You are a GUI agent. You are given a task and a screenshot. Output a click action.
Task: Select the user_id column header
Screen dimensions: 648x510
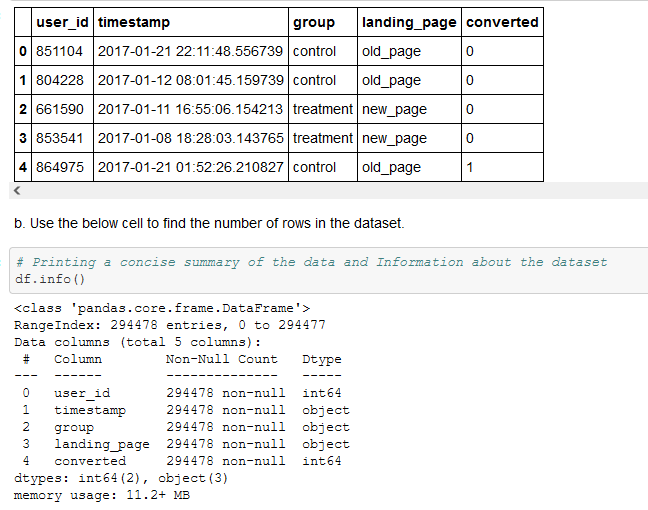pyautogui.click(x=62, y=22)
